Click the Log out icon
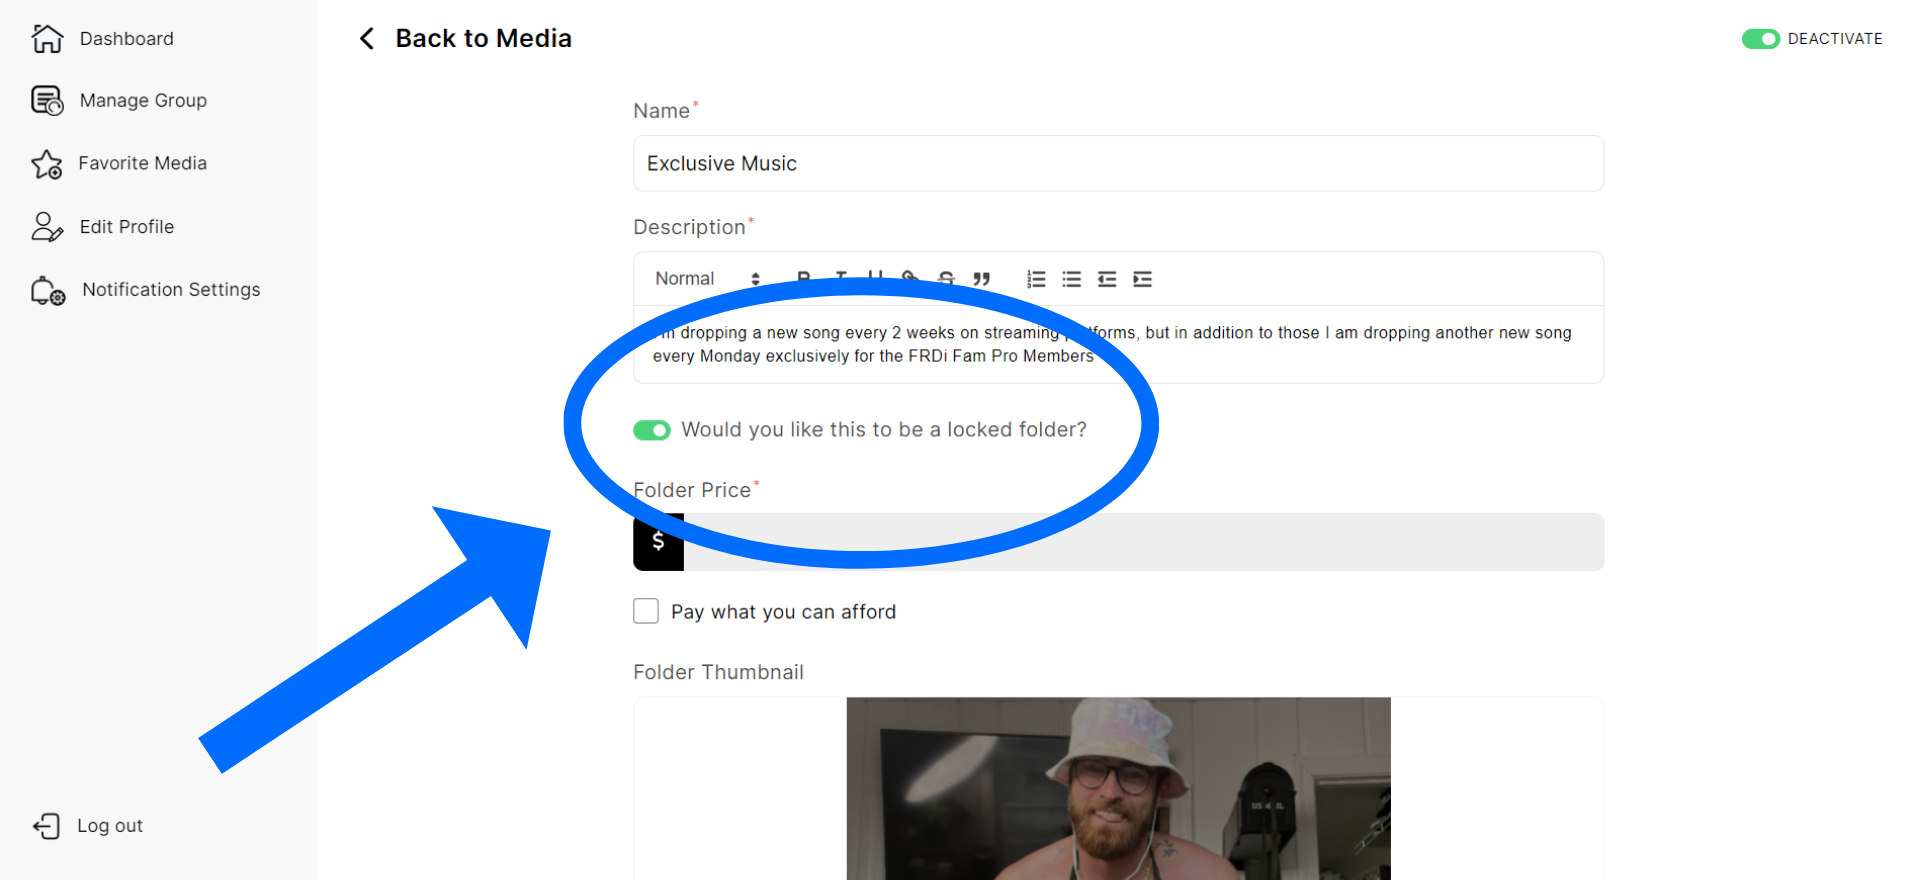Image resolution: width=1920 pixels, height=880 pixels. tap(46, 826)
